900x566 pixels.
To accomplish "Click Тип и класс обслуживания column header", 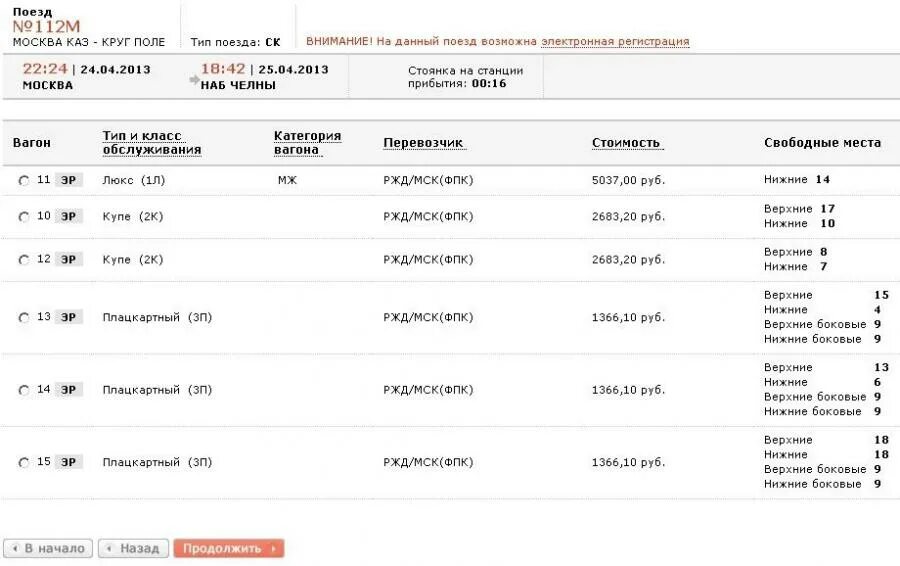I will coord(152,143).
